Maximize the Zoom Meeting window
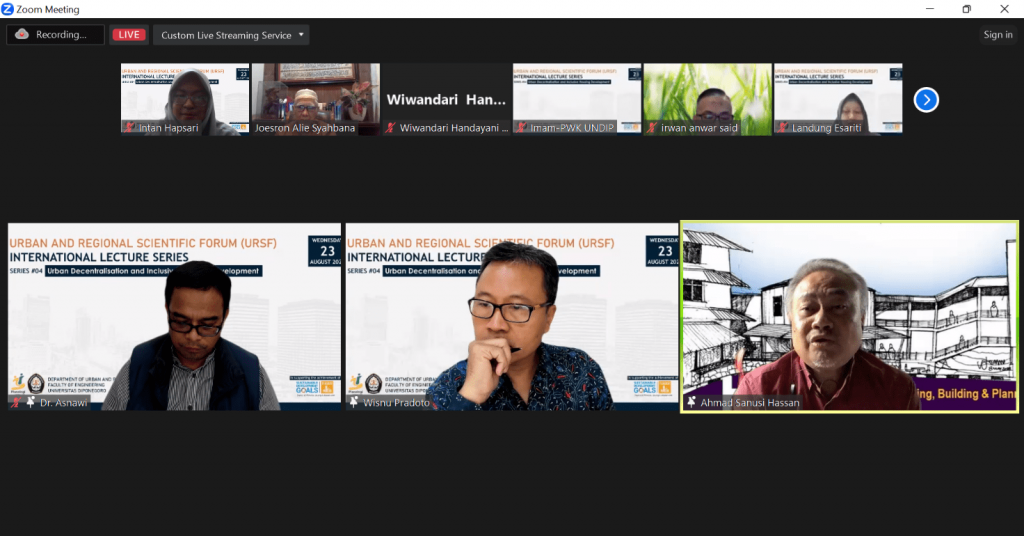The height and width of the screenshot is (536, 1024). (x=966, y=9)
